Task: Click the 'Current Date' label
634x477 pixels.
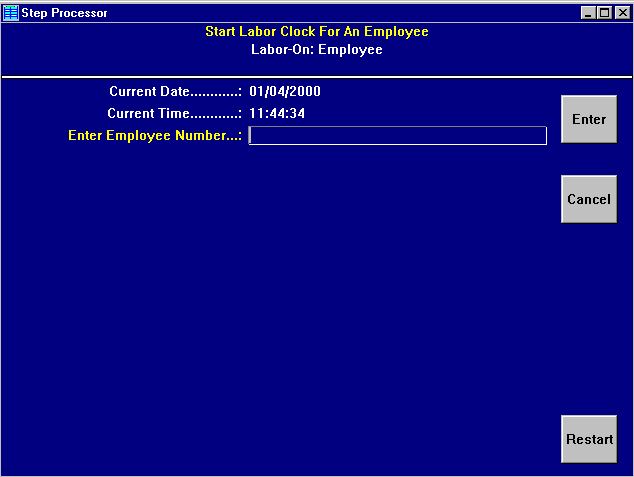Action: (175, 92)
